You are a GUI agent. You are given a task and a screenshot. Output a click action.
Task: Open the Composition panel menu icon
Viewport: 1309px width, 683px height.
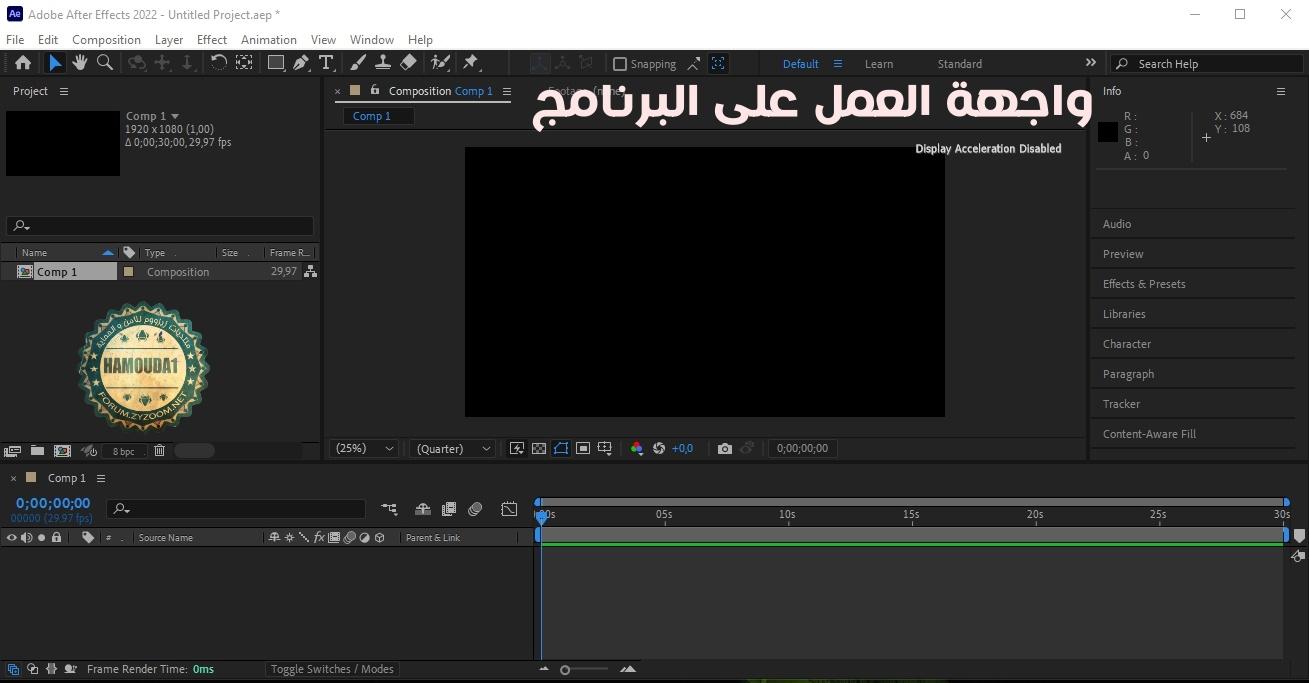506,91
